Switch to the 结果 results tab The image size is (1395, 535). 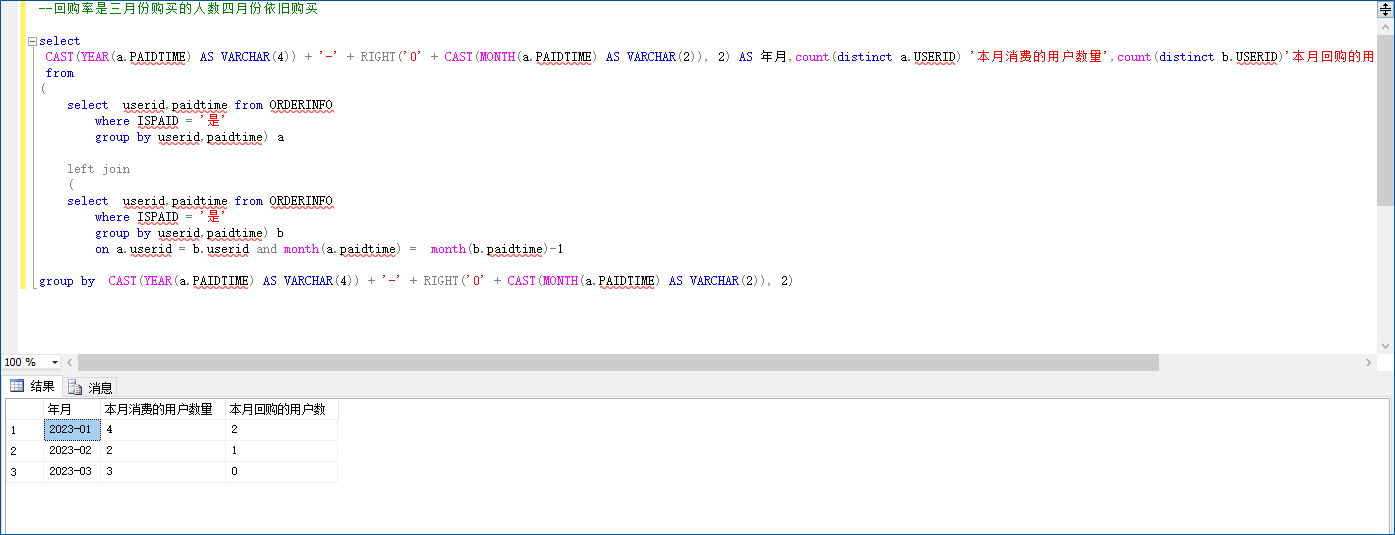[33, 386]
